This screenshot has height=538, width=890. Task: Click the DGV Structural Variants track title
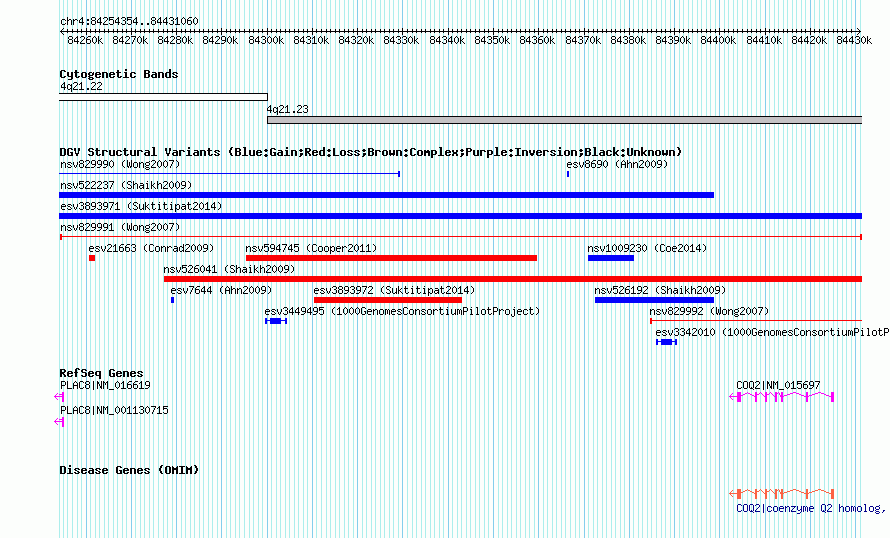(371, 152)
